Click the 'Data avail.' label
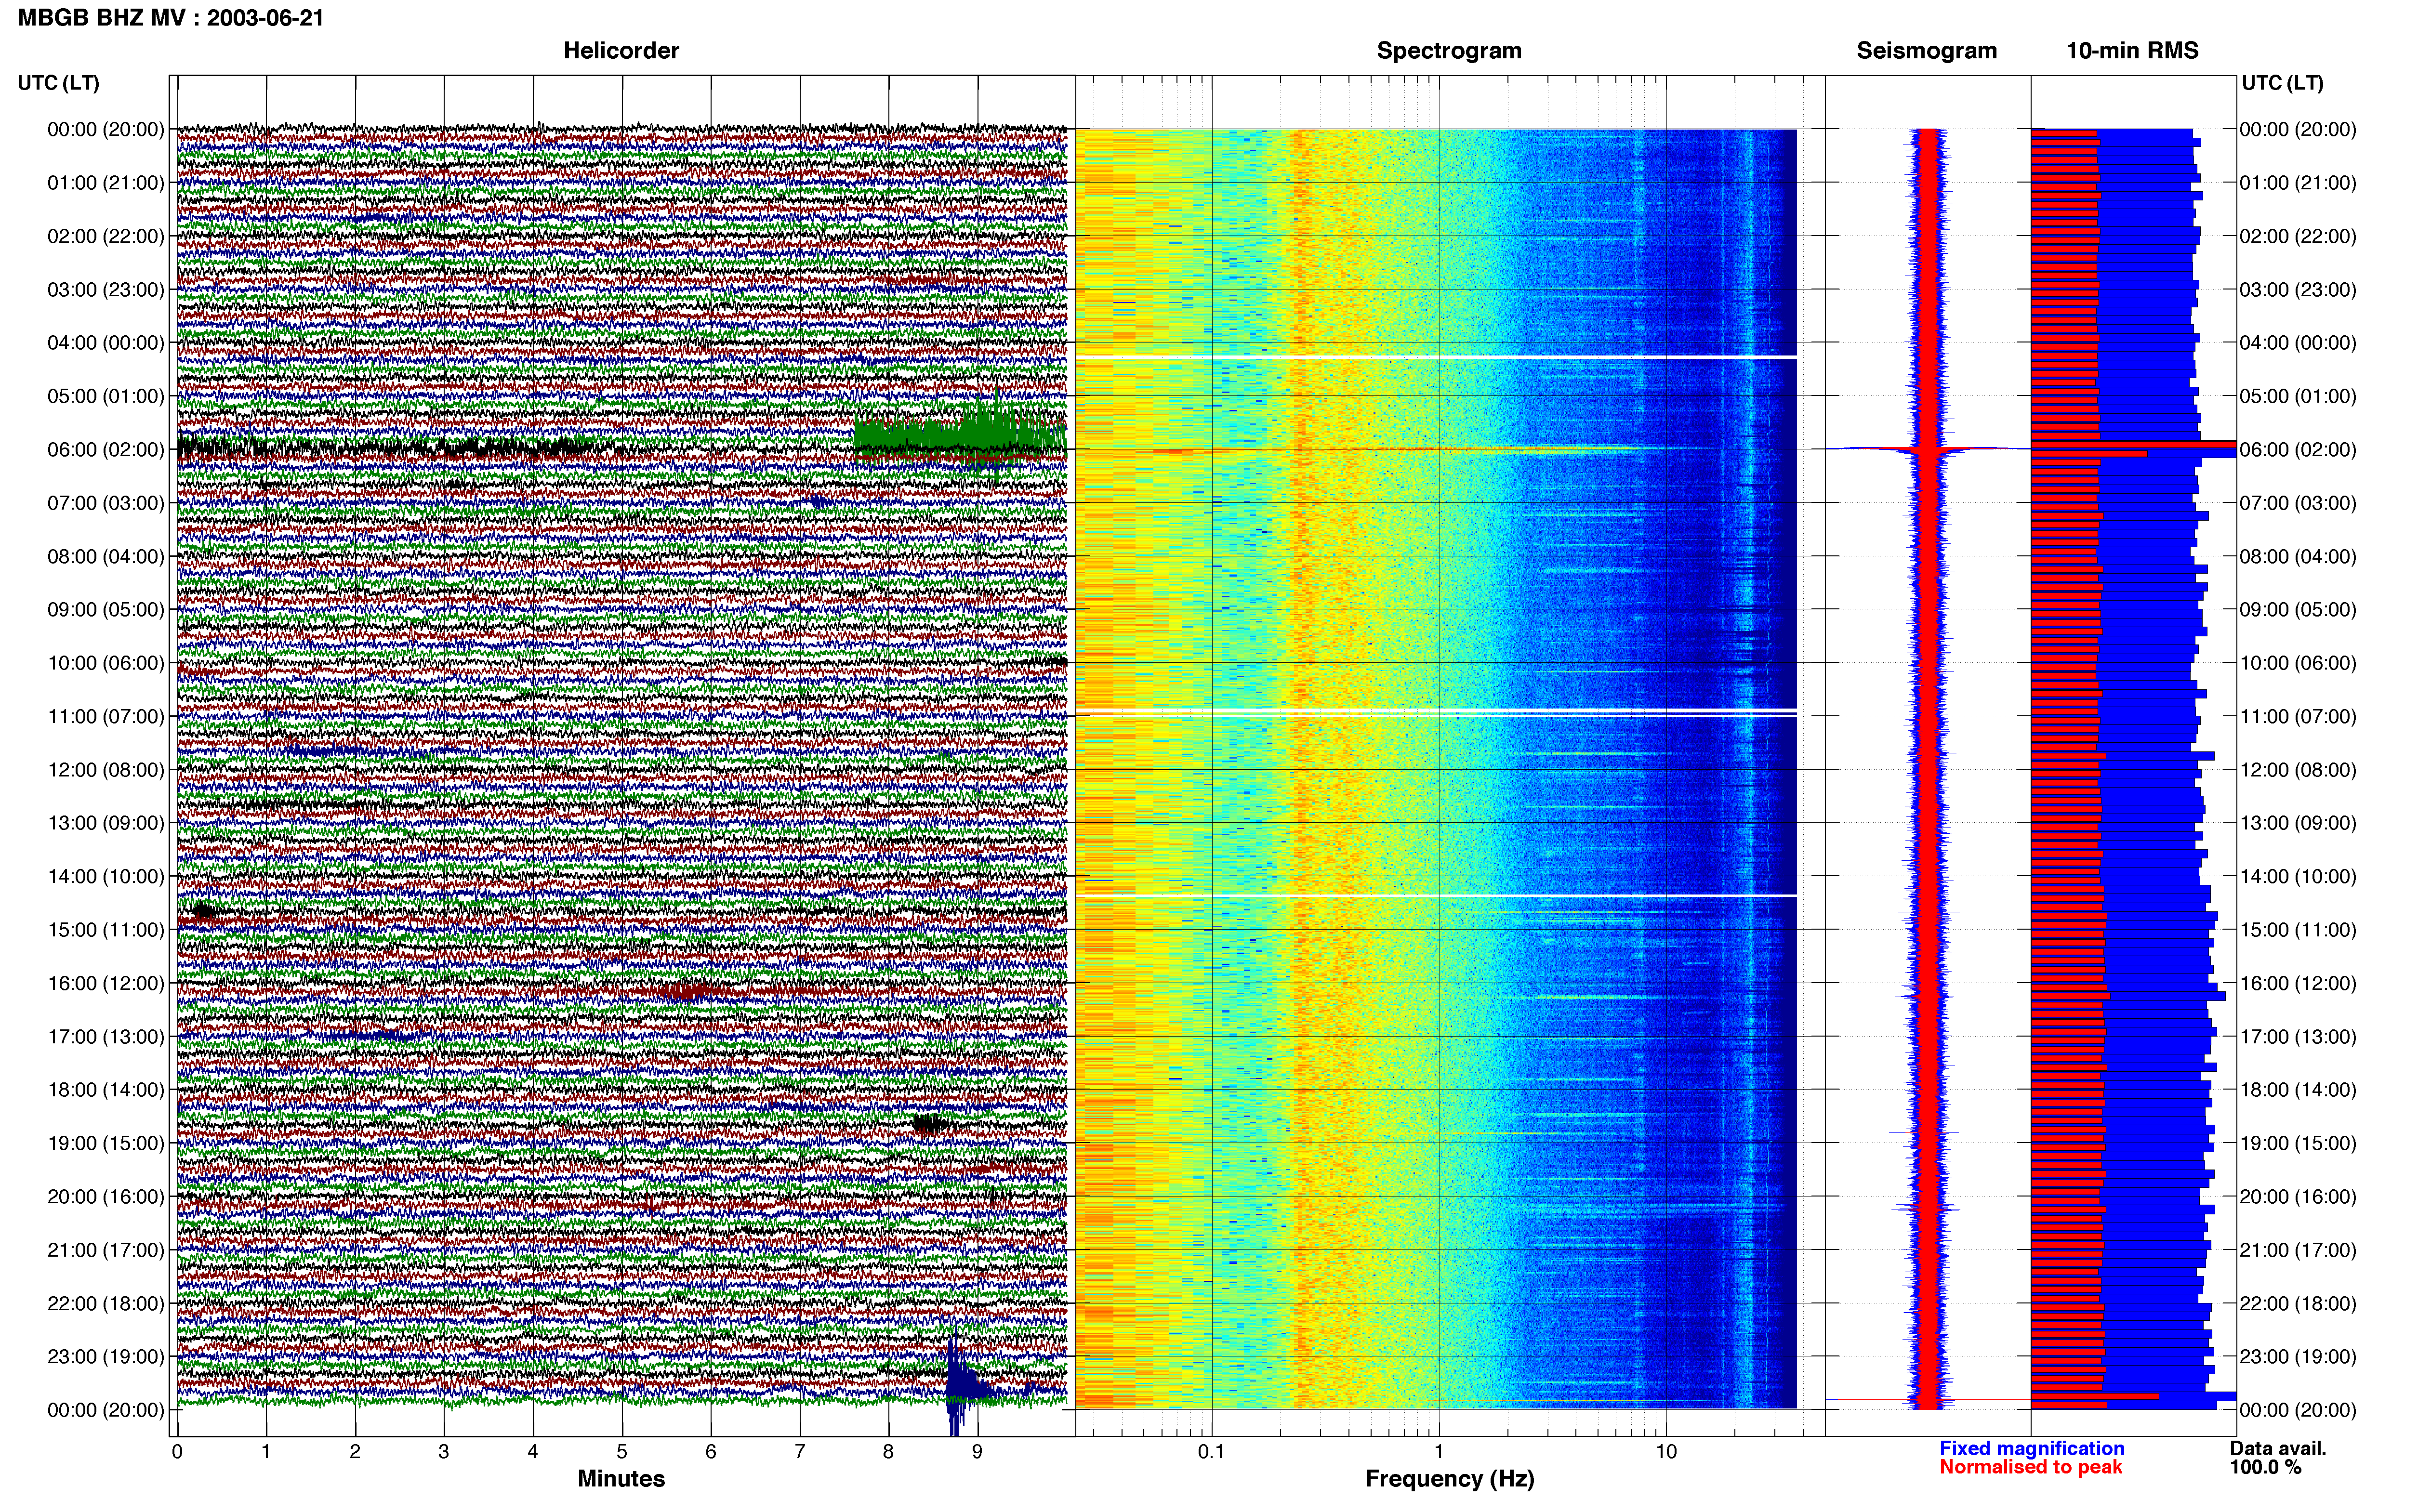The height and width of the screenshot is (1512, 2418). [2278, 1449]
